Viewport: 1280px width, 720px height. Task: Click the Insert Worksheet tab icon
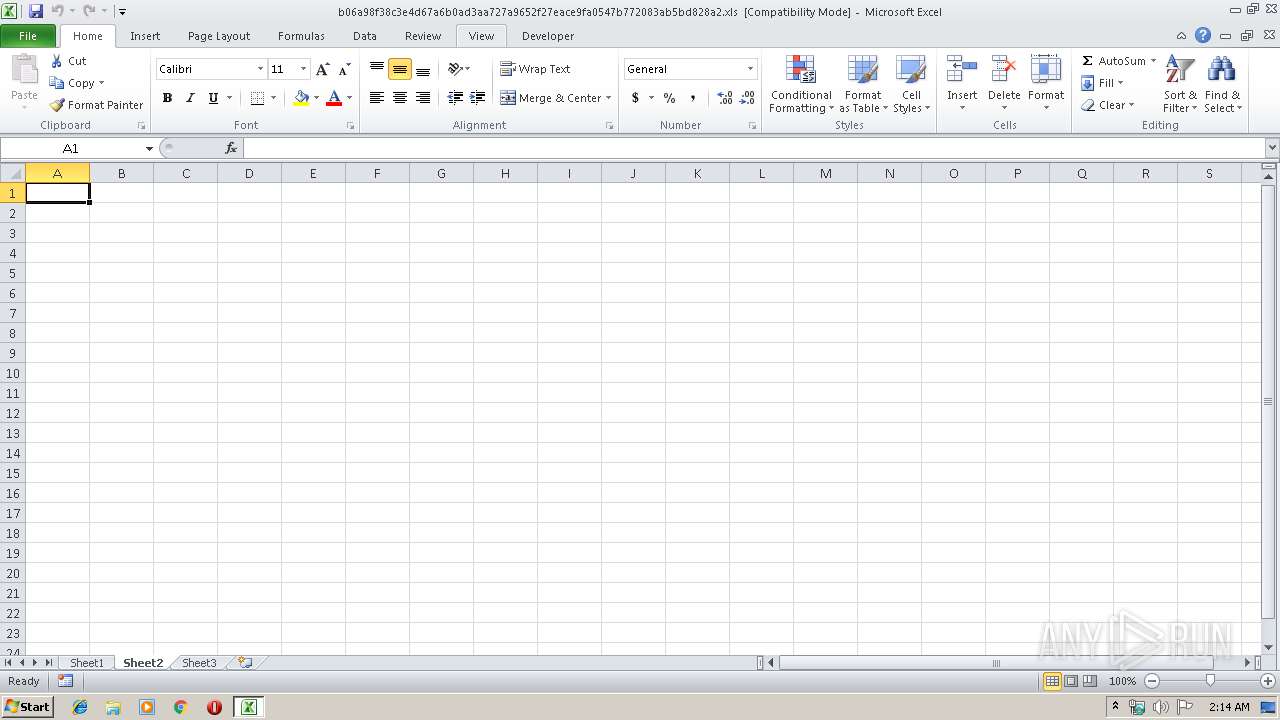point(243,663)
